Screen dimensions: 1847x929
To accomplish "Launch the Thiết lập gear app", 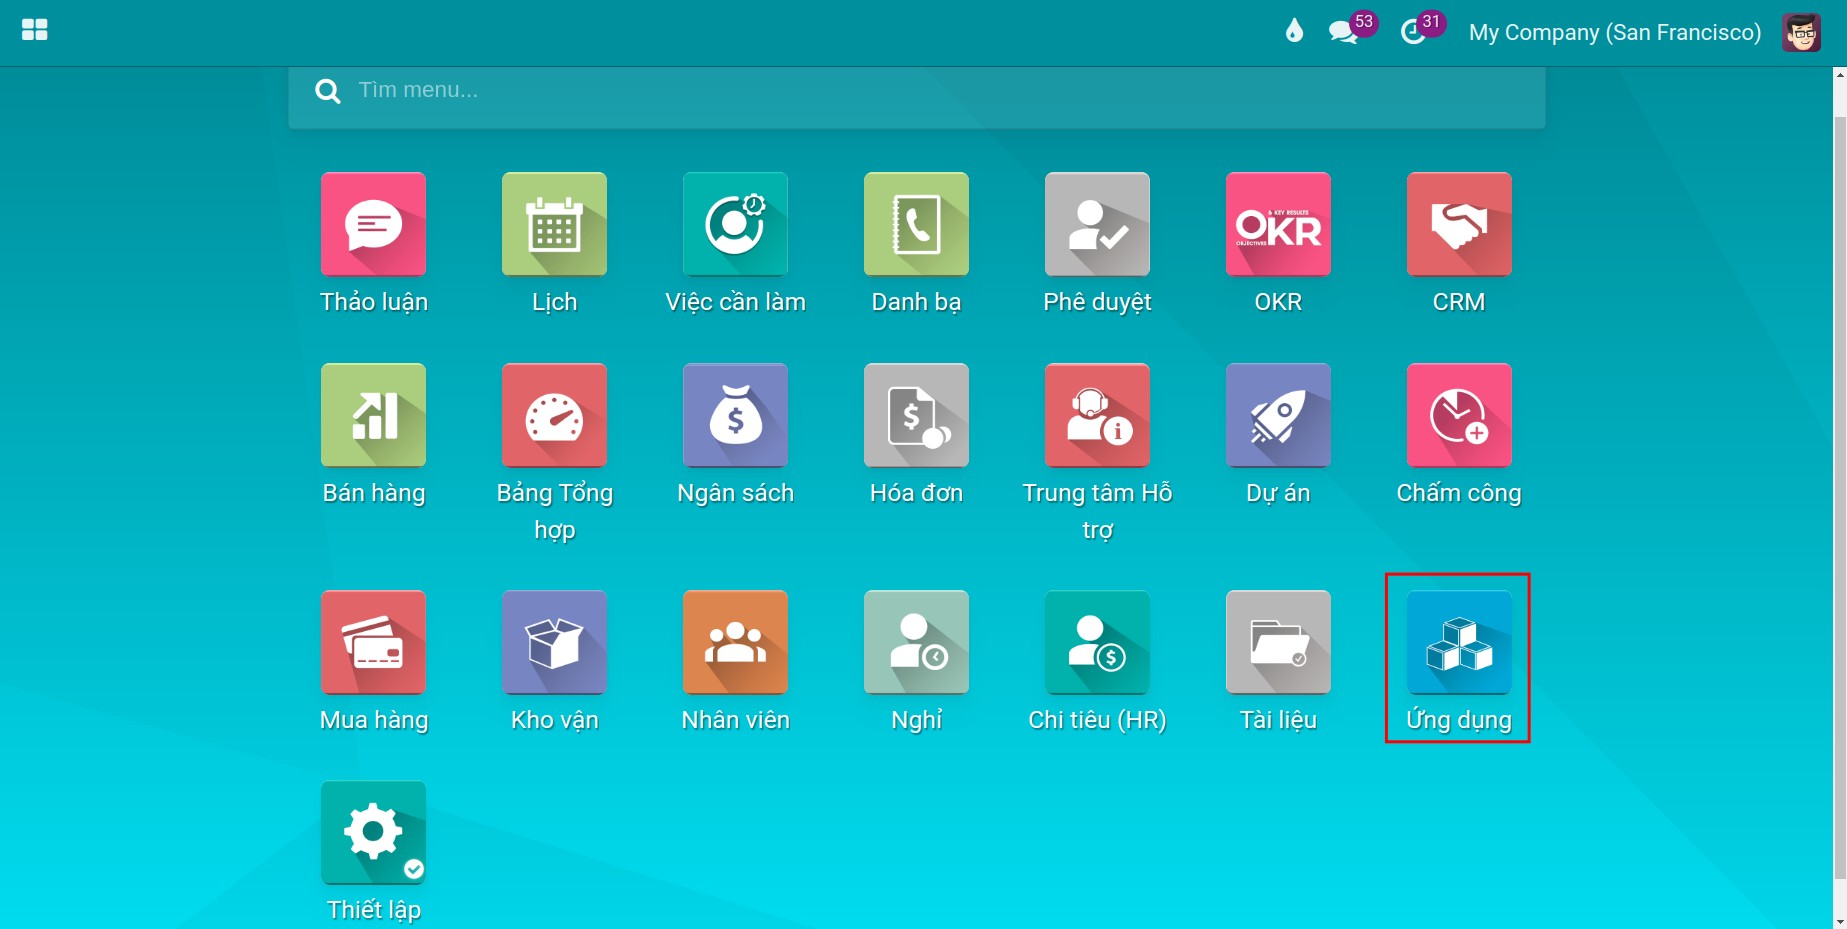I will click(373, 833).
